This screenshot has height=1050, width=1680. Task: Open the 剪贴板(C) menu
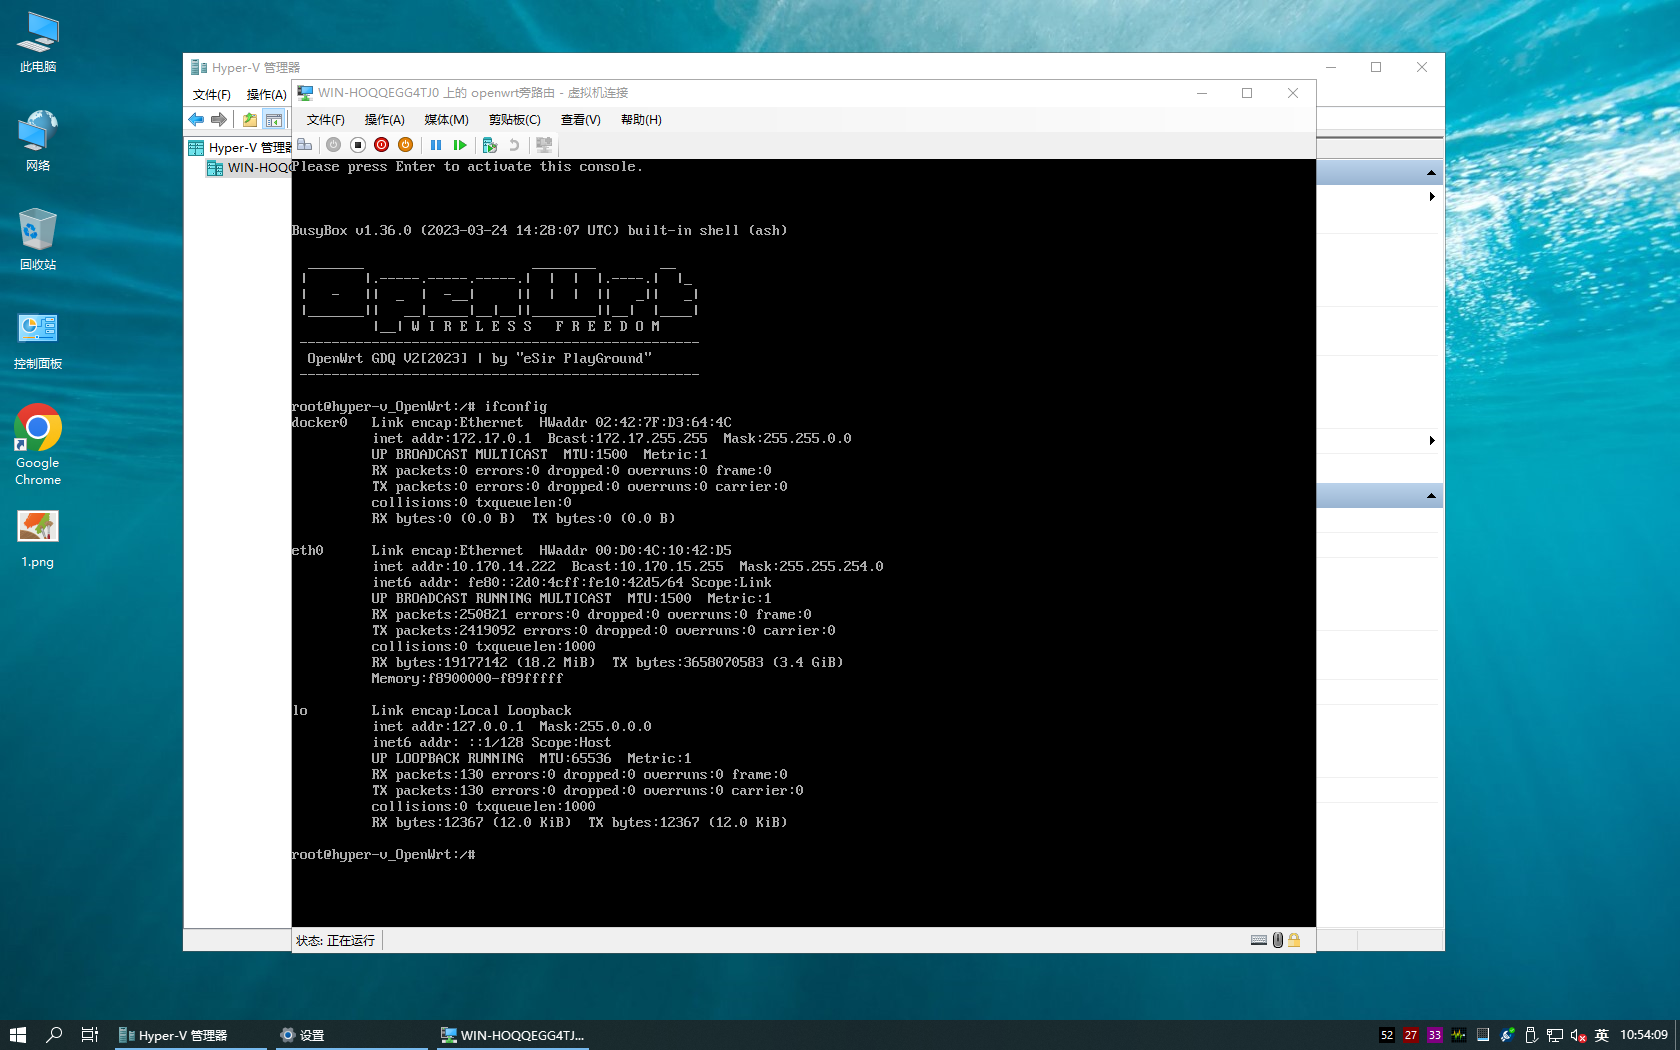514,120
